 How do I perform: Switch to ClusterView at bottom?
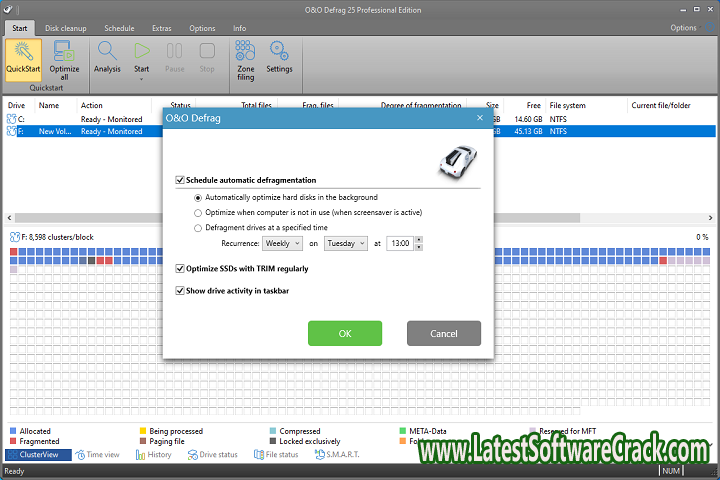pyautogui.click(x=40, y=455)
